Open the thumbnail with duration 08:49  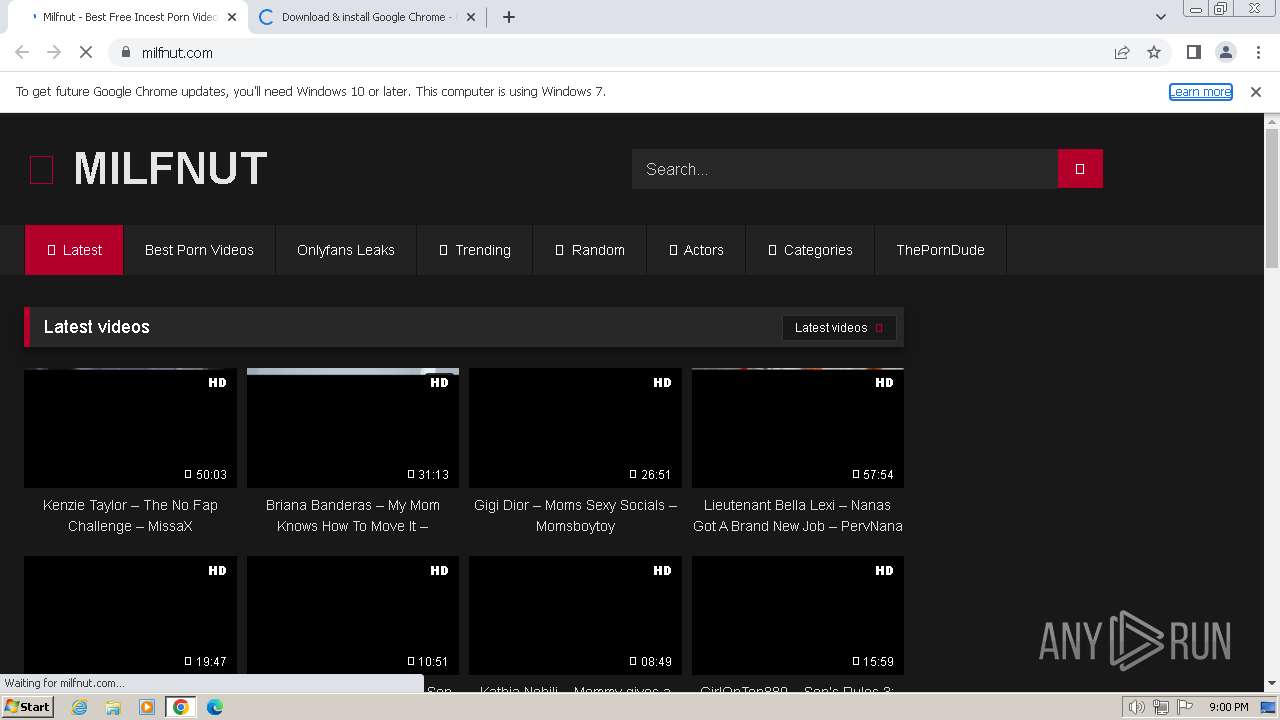coord(575,615)
